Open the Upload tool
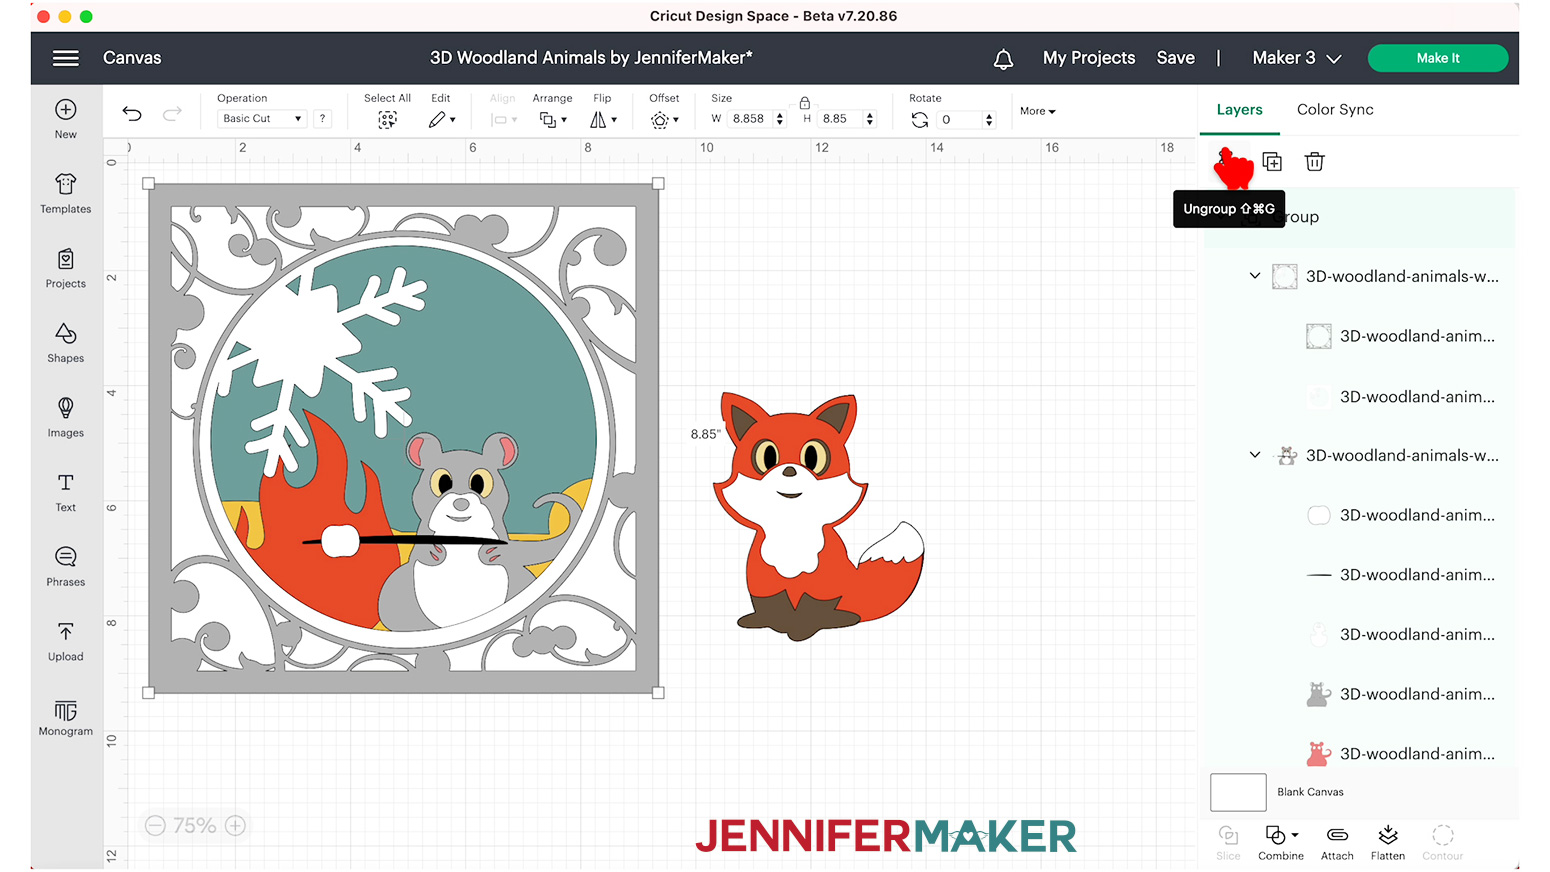Screen dimensions: 1550x872 pyautogui.click(x=66, y=642)
